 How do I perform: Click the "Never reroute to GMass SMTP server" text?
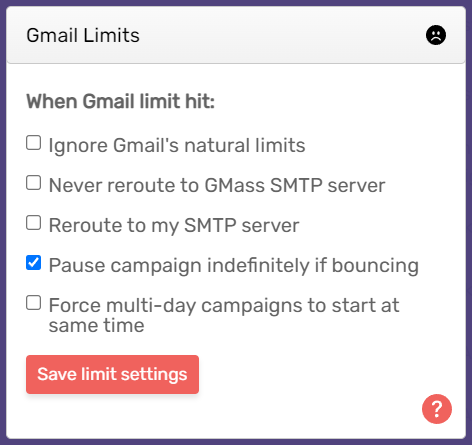click(x=217, y=185)
